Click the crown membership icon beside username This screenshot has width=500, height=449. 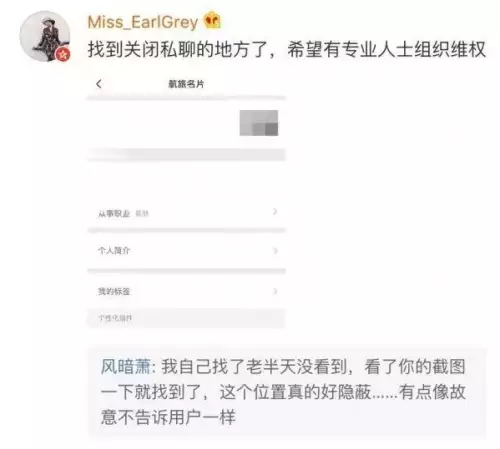pyautogui.click(x=212, y=20)
